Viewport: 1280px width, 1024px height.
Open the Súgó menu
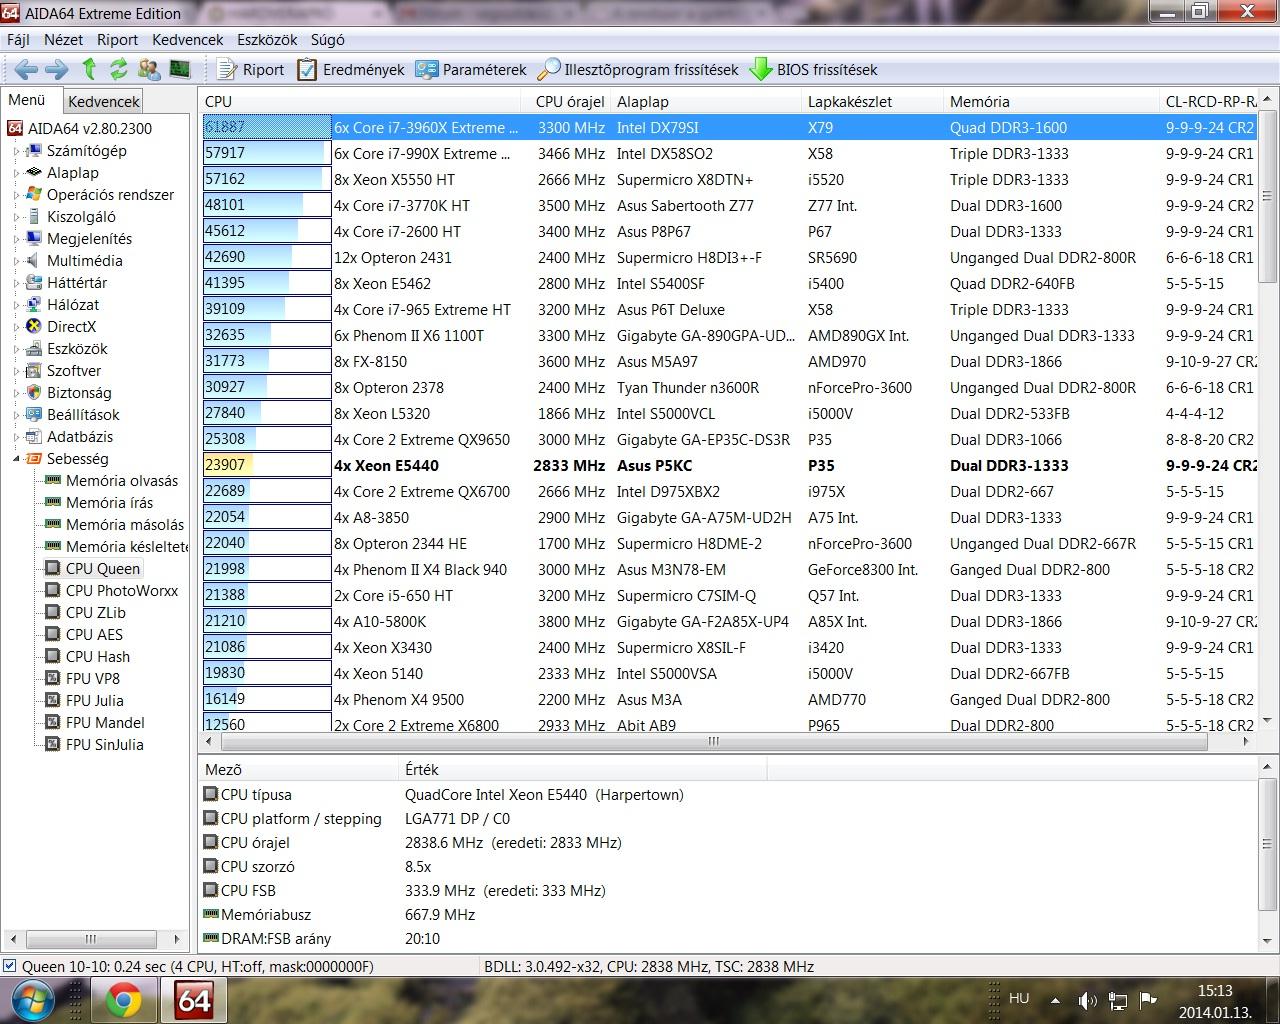(x=327, y=40)
